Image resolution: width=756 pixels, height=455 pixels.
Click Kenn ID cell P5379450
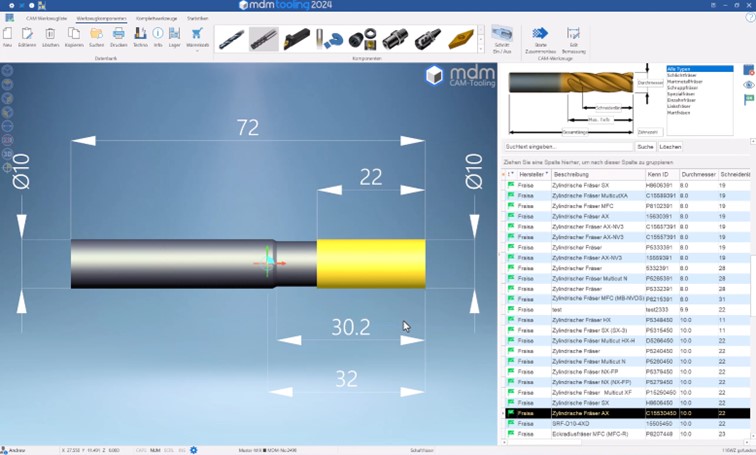click(660, 372)
